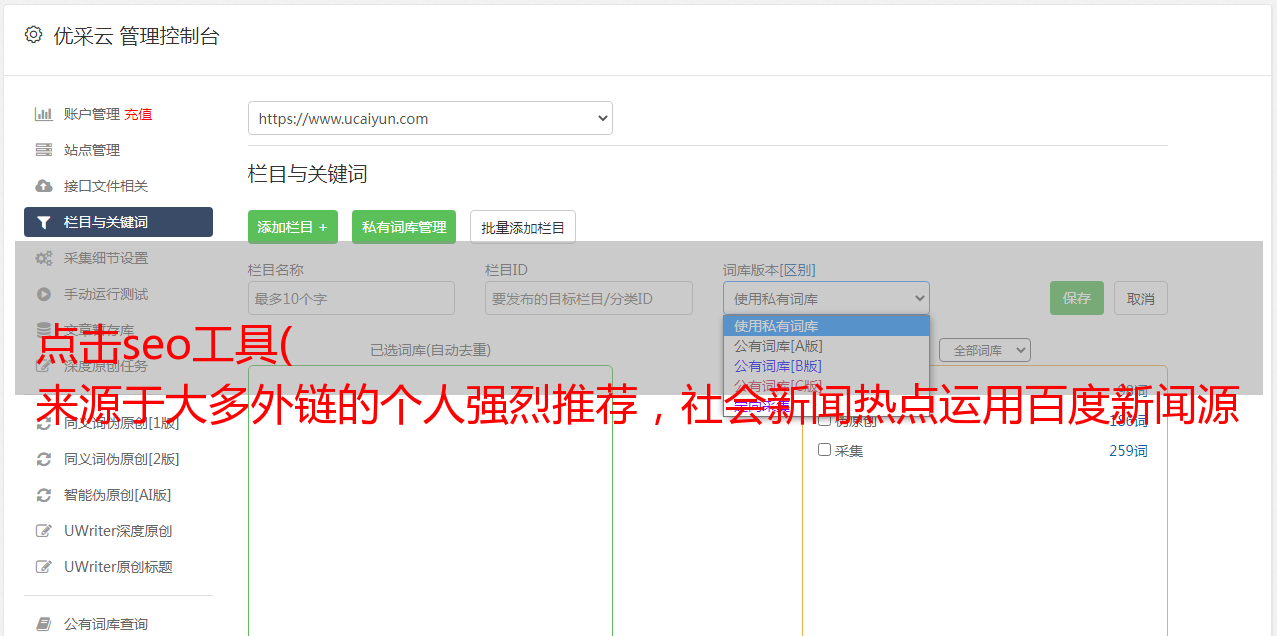Open 接口文件相关 in the sidebar
The height and width of the screenshot is (636, 1277).
(106, 186)
